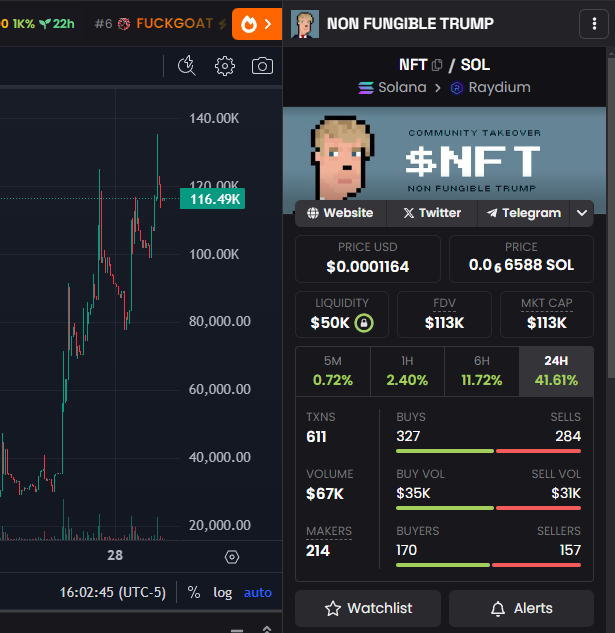The width and height of the screenshot is (615, 633).
Task: Click the buyers versus sellers ratio bar
Action: (488, 565)
